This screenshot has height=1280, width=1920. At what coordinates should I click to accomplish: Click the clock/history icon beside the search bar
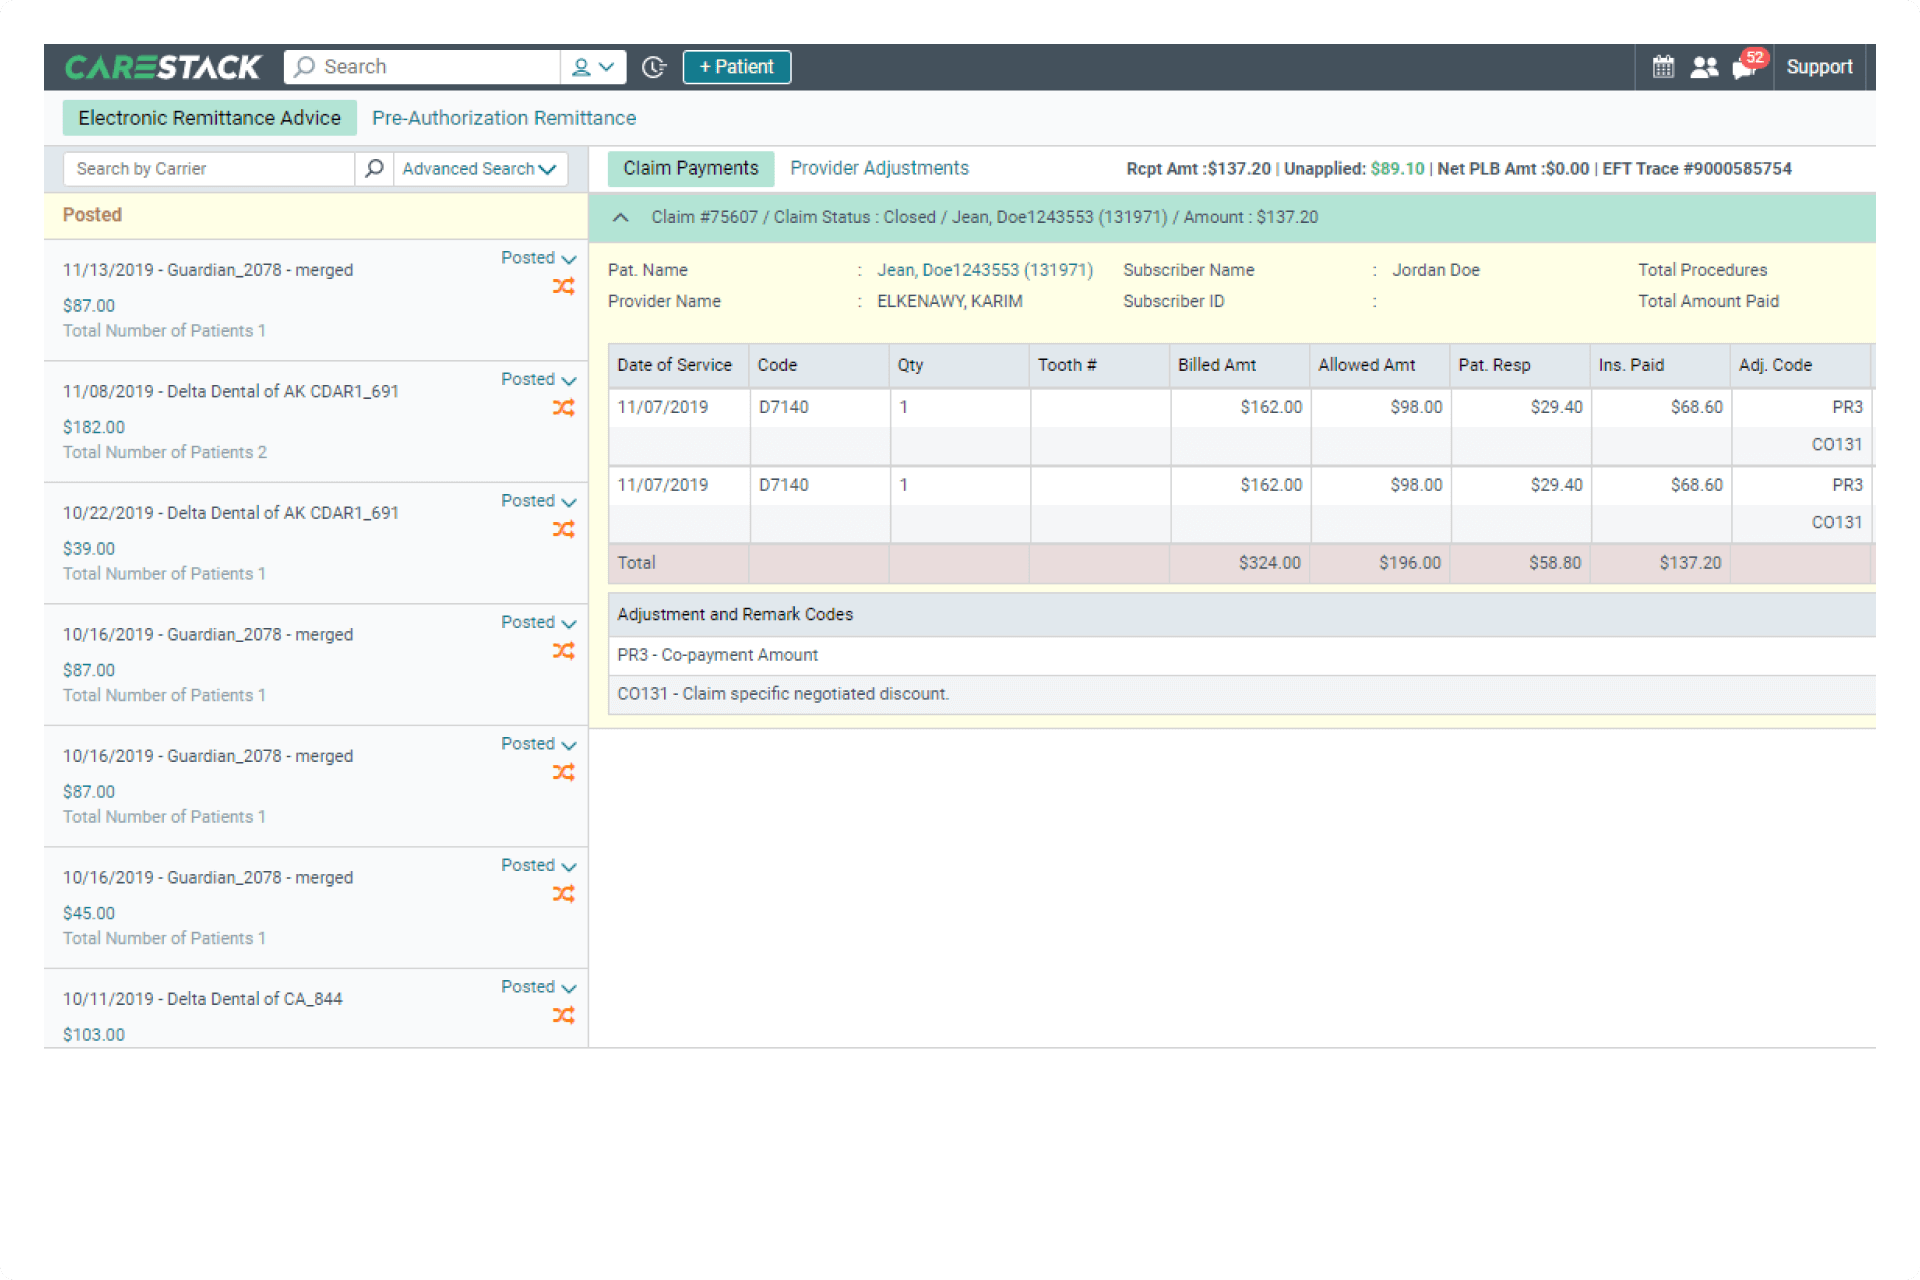click(x=653, y=66)
